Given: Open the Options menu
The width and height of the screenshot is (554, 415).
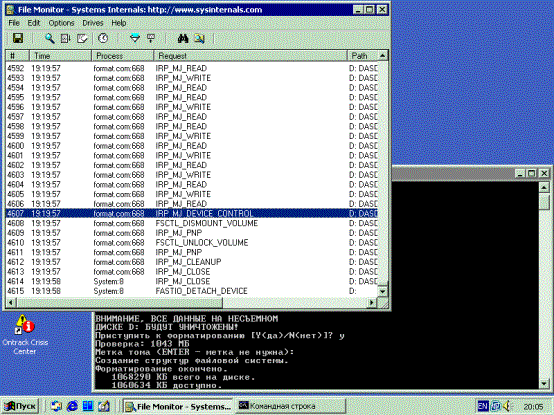Looking at the screenshot, I should tap(61, 23).
